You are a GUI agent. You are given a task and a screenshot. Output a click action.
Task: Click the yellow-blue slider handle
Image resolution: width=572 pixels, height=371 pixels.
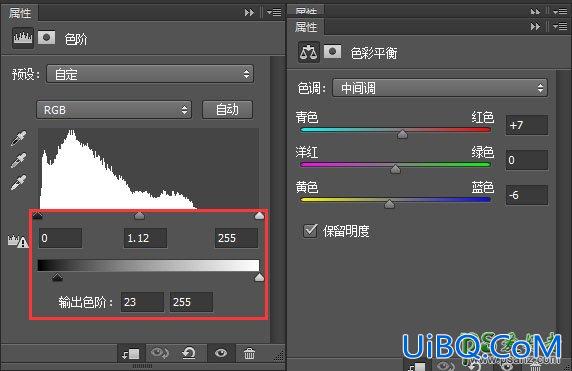tap(389, 204)
